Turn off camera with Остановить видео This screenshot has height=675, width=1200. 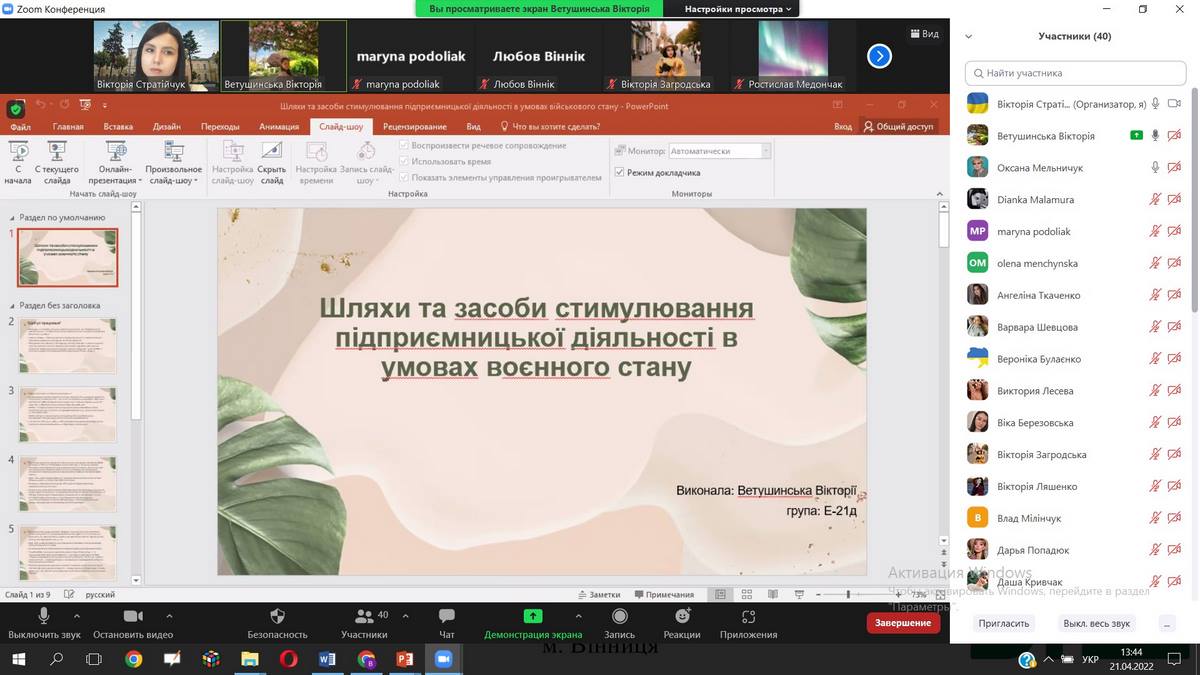coord(132,617)
